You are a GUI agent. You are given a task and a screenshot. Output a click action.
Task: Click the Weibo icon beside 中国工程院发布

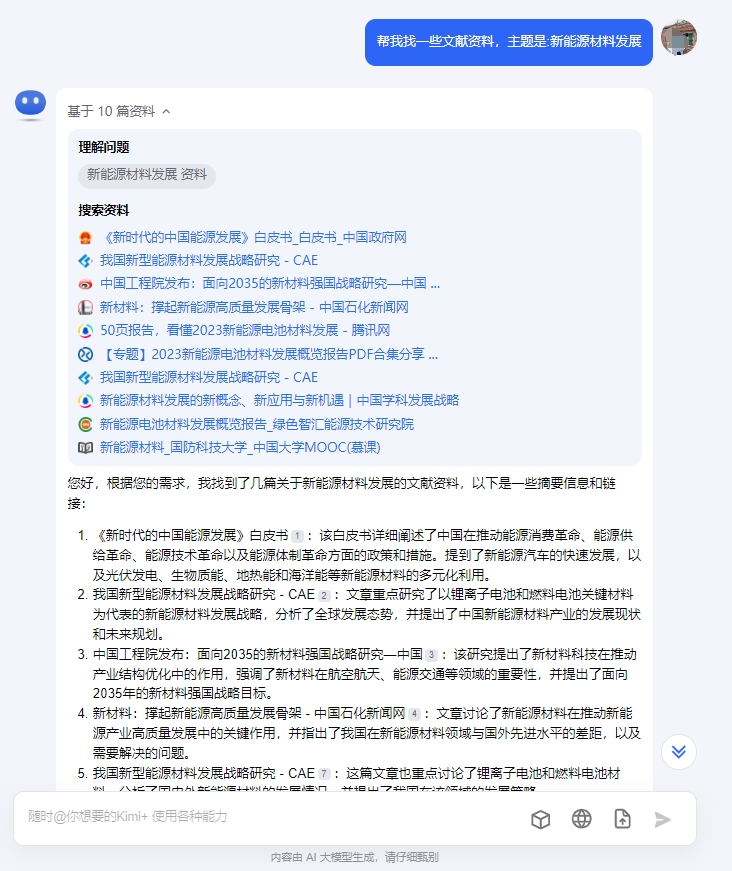point(85,284)
